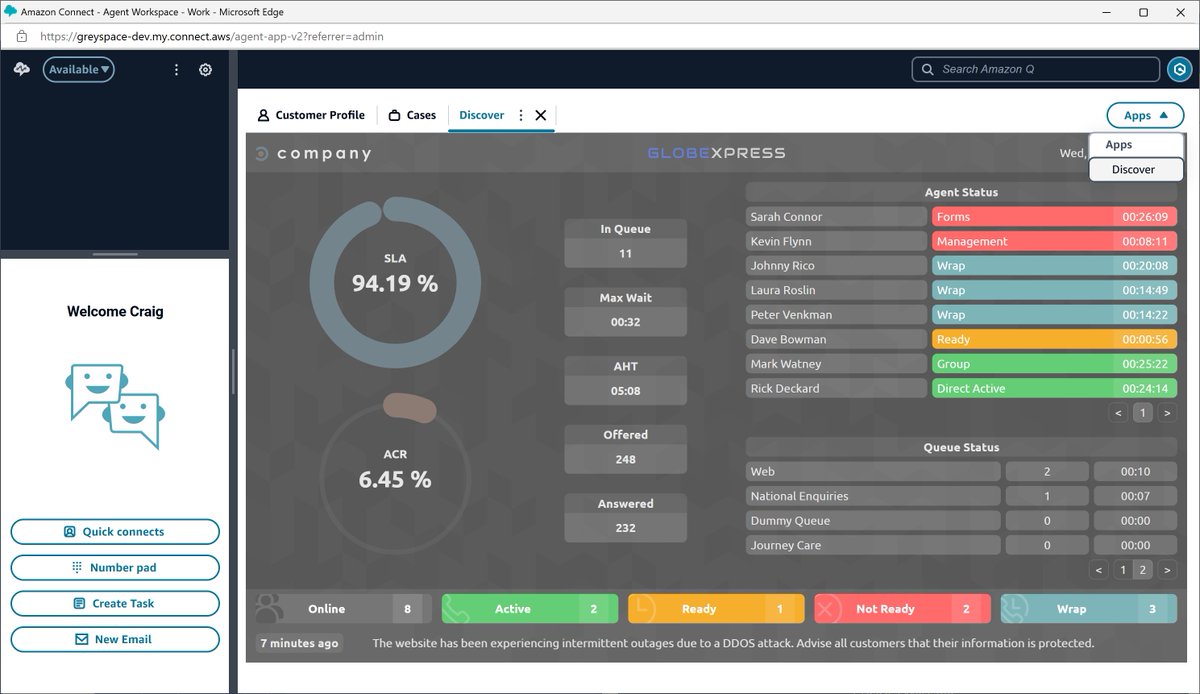Go to previous Agent Status page

pyautogui.click(x=1119, y=413)
